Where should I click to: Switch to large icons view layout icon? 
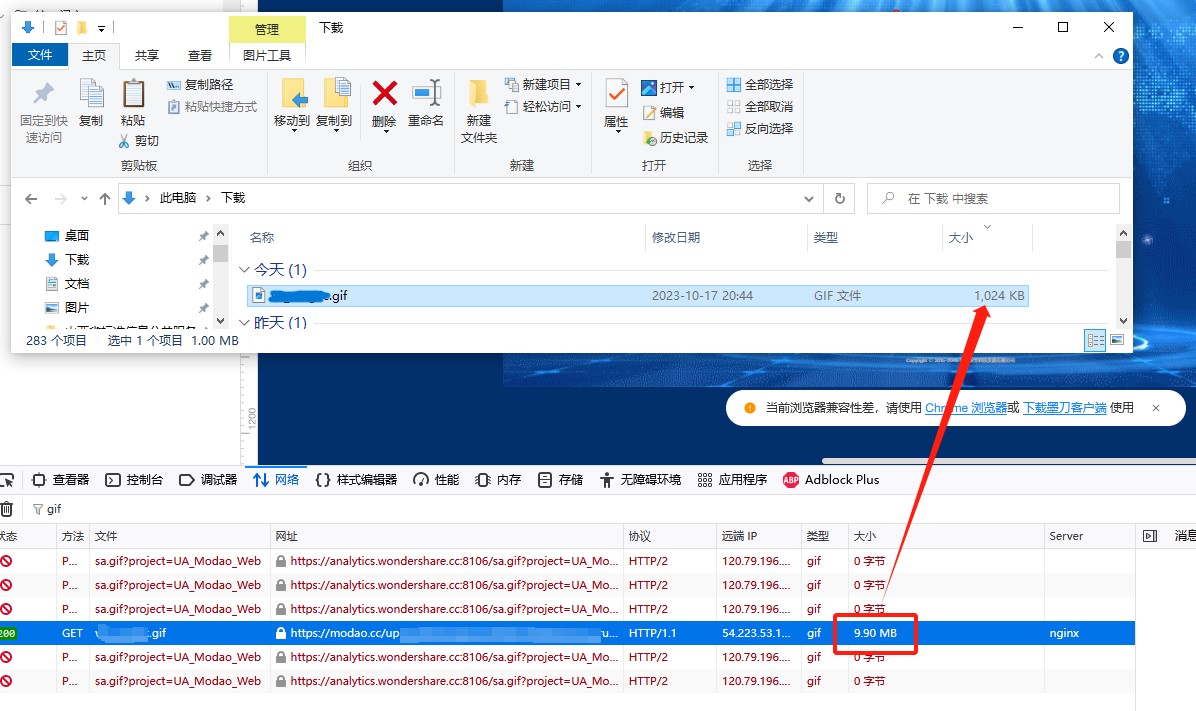pos(1117,340)
